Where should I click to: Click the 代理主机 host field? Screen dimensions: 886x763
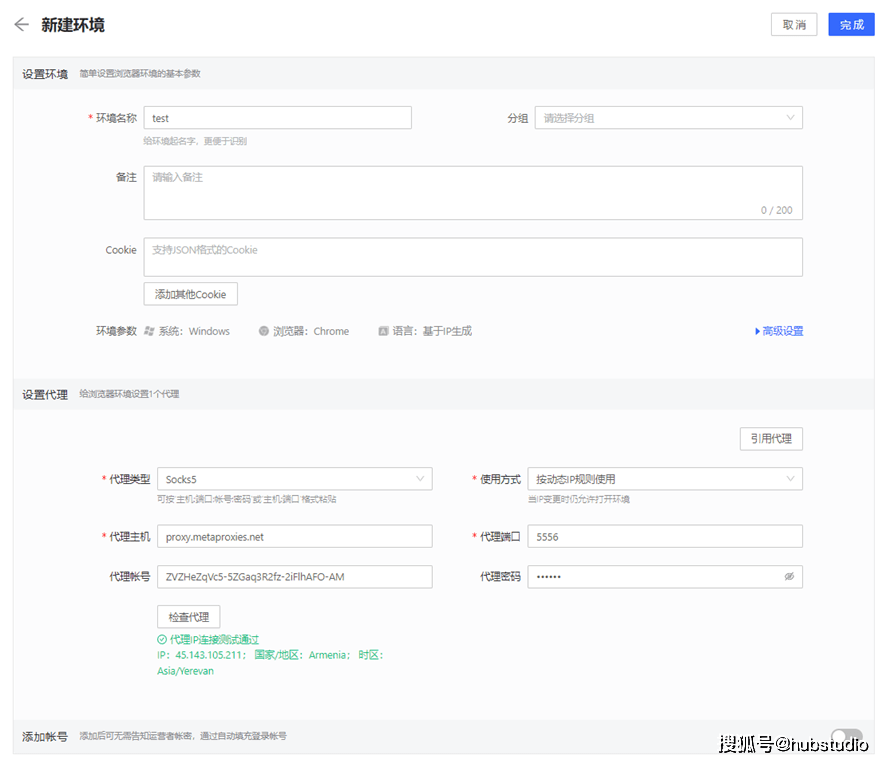coord(294,537)
